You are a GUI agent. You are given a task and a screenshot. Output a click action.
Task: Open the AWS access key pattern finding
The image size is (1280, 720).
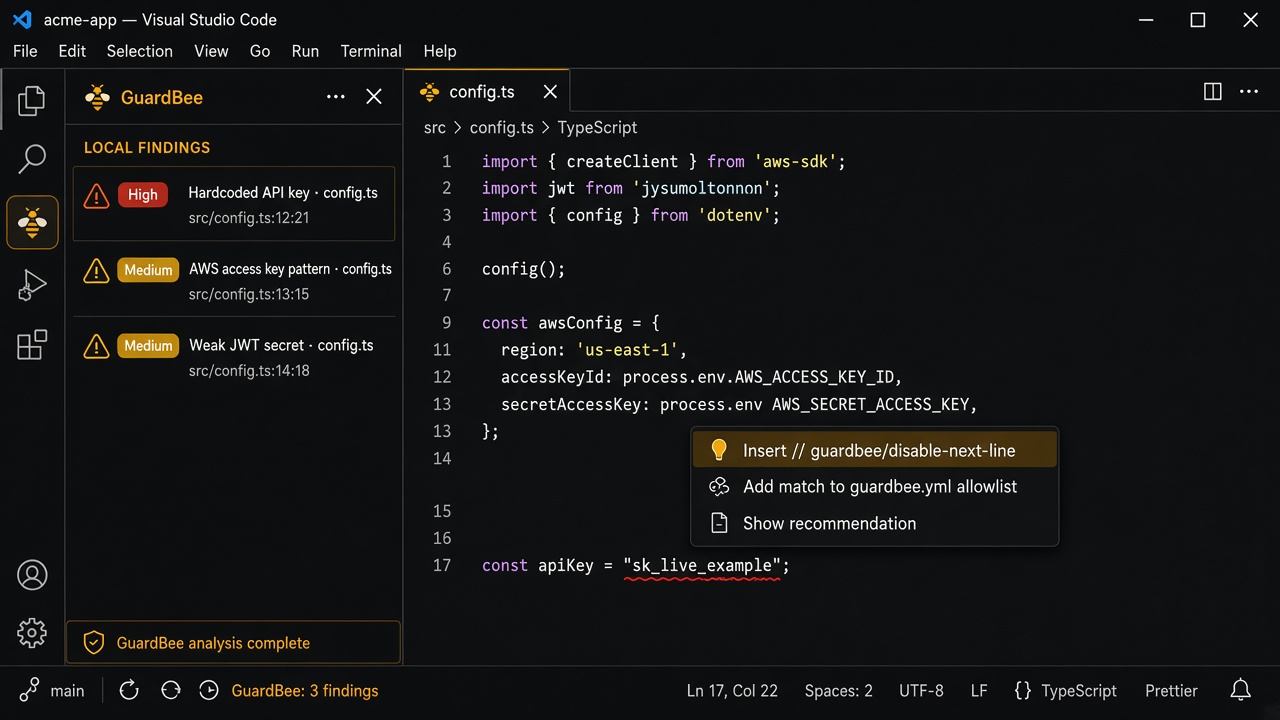tap(234, 280)
